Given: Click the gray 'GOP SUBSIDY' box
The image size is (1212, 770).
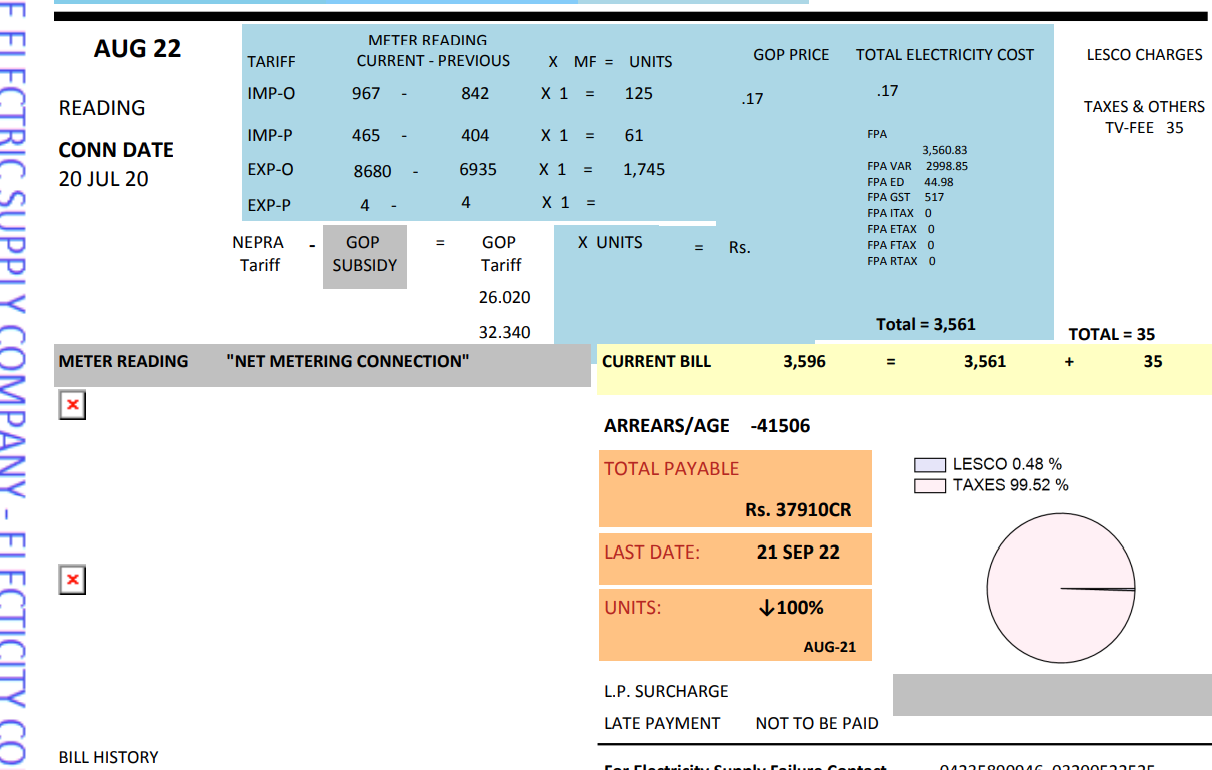Looking at the screenshot, I should coord(365,257).
